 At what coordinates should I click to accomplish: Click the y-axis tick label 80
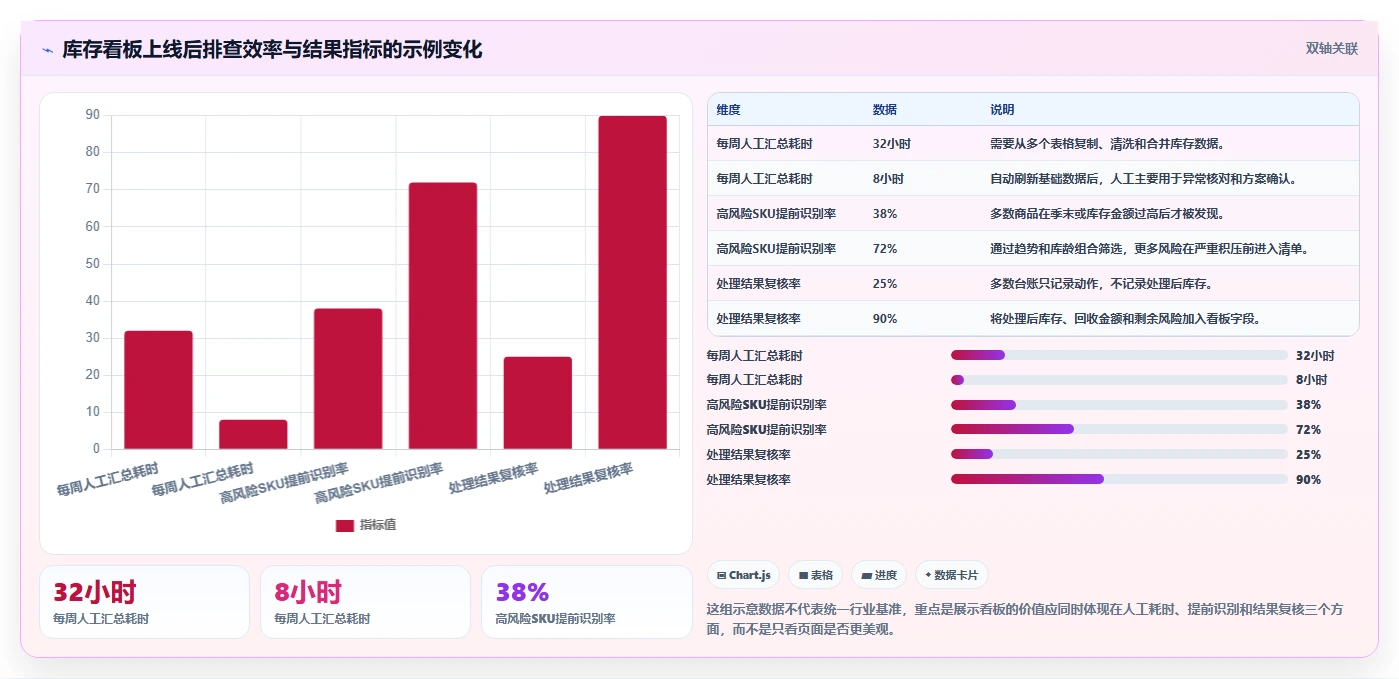pos(93,153)
